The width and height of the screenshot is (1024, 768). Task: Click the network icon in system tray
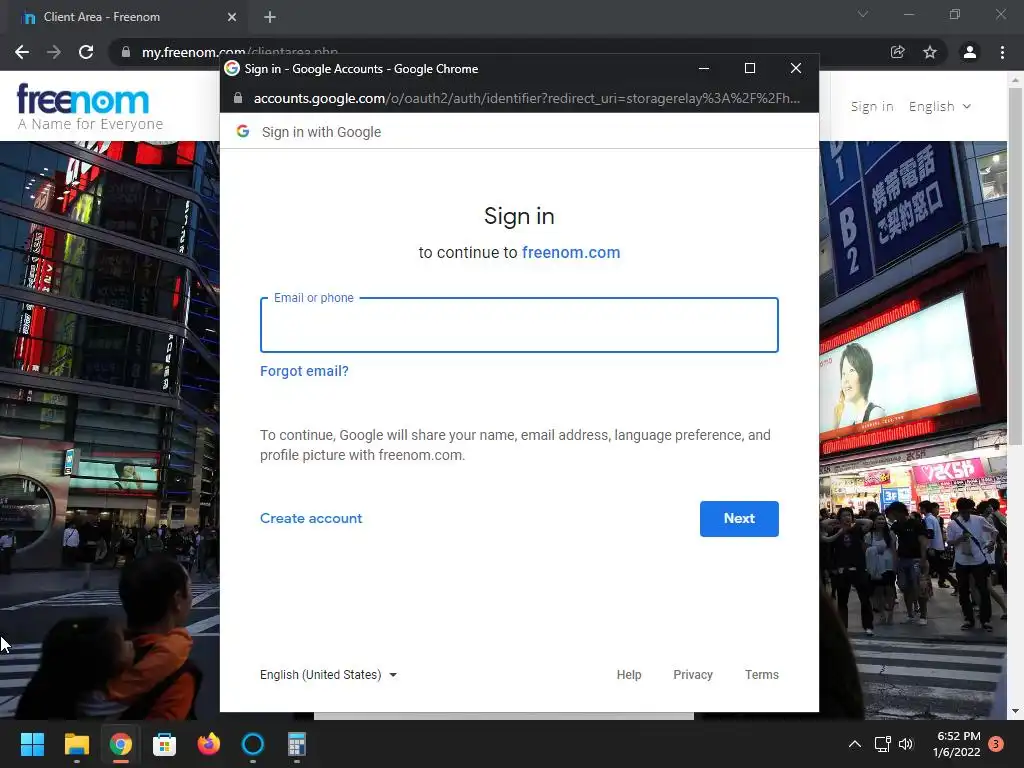(x=883, y=744)
